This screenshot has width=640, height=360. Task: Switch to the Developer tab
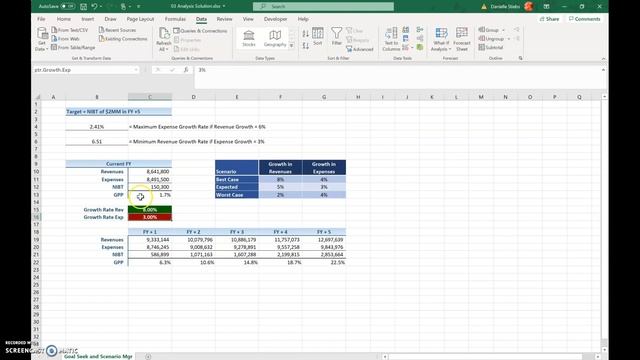point(275,19)
